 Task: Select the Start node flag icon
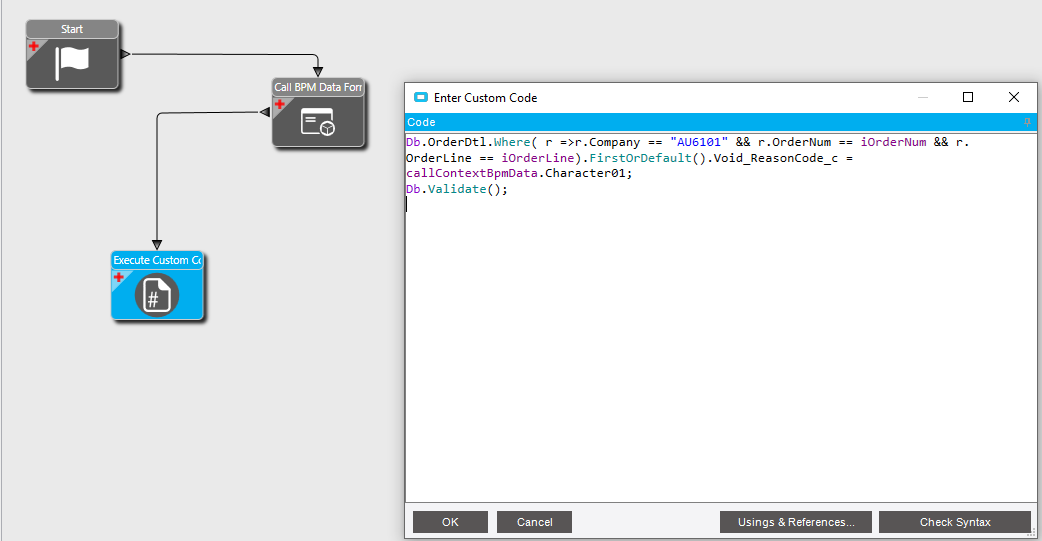72,62
